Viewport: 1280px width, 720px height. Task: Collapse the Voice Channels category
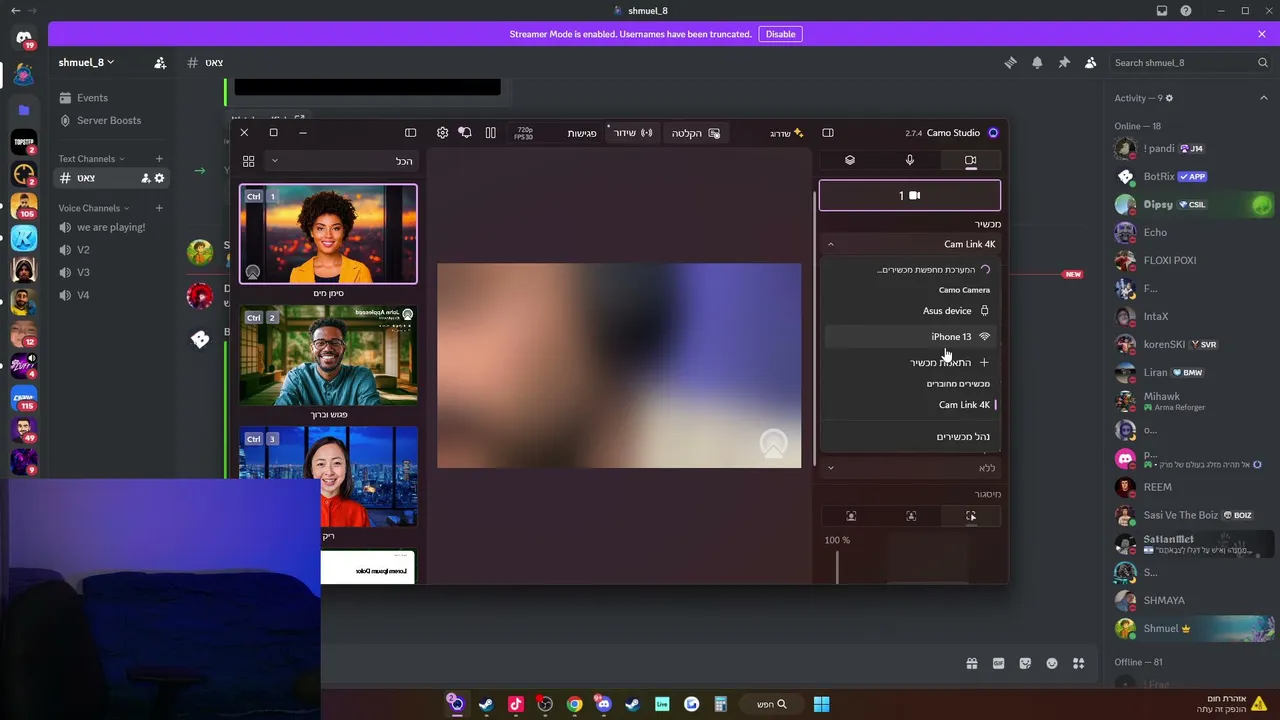94,208
